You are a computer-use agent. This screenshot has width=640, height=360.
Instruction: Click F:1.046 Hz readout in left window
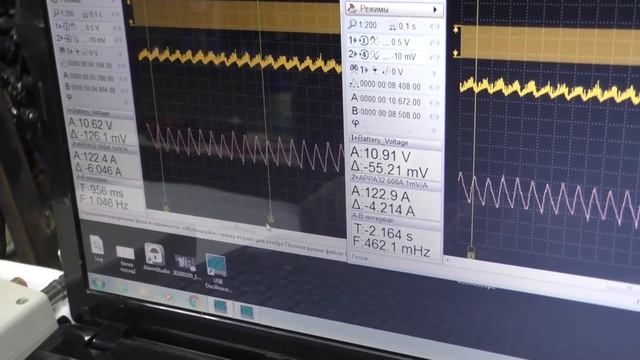pos(104,202)
